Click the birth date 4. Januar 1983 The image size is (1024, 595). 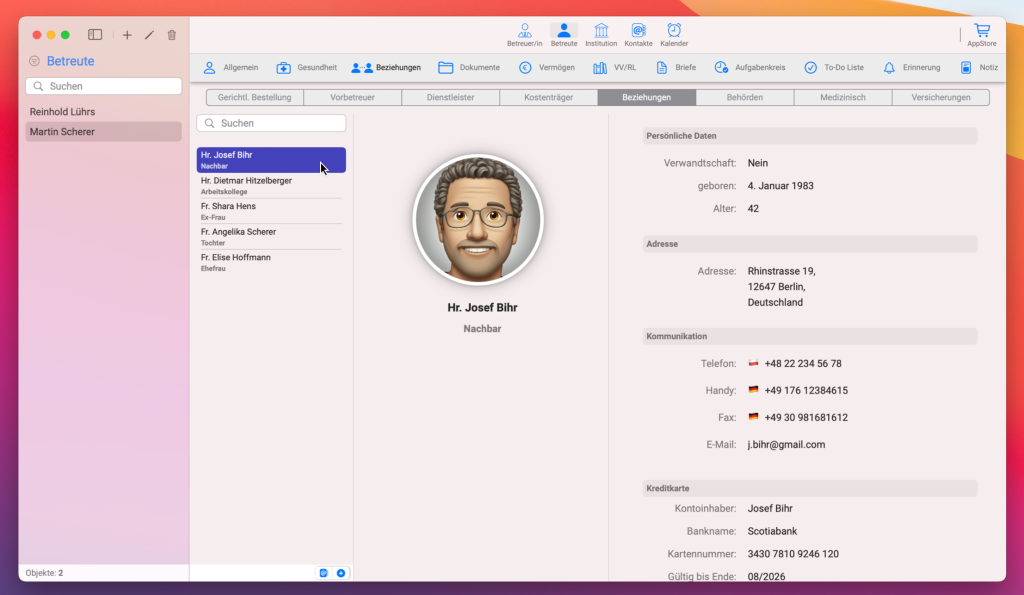(780, 185)
